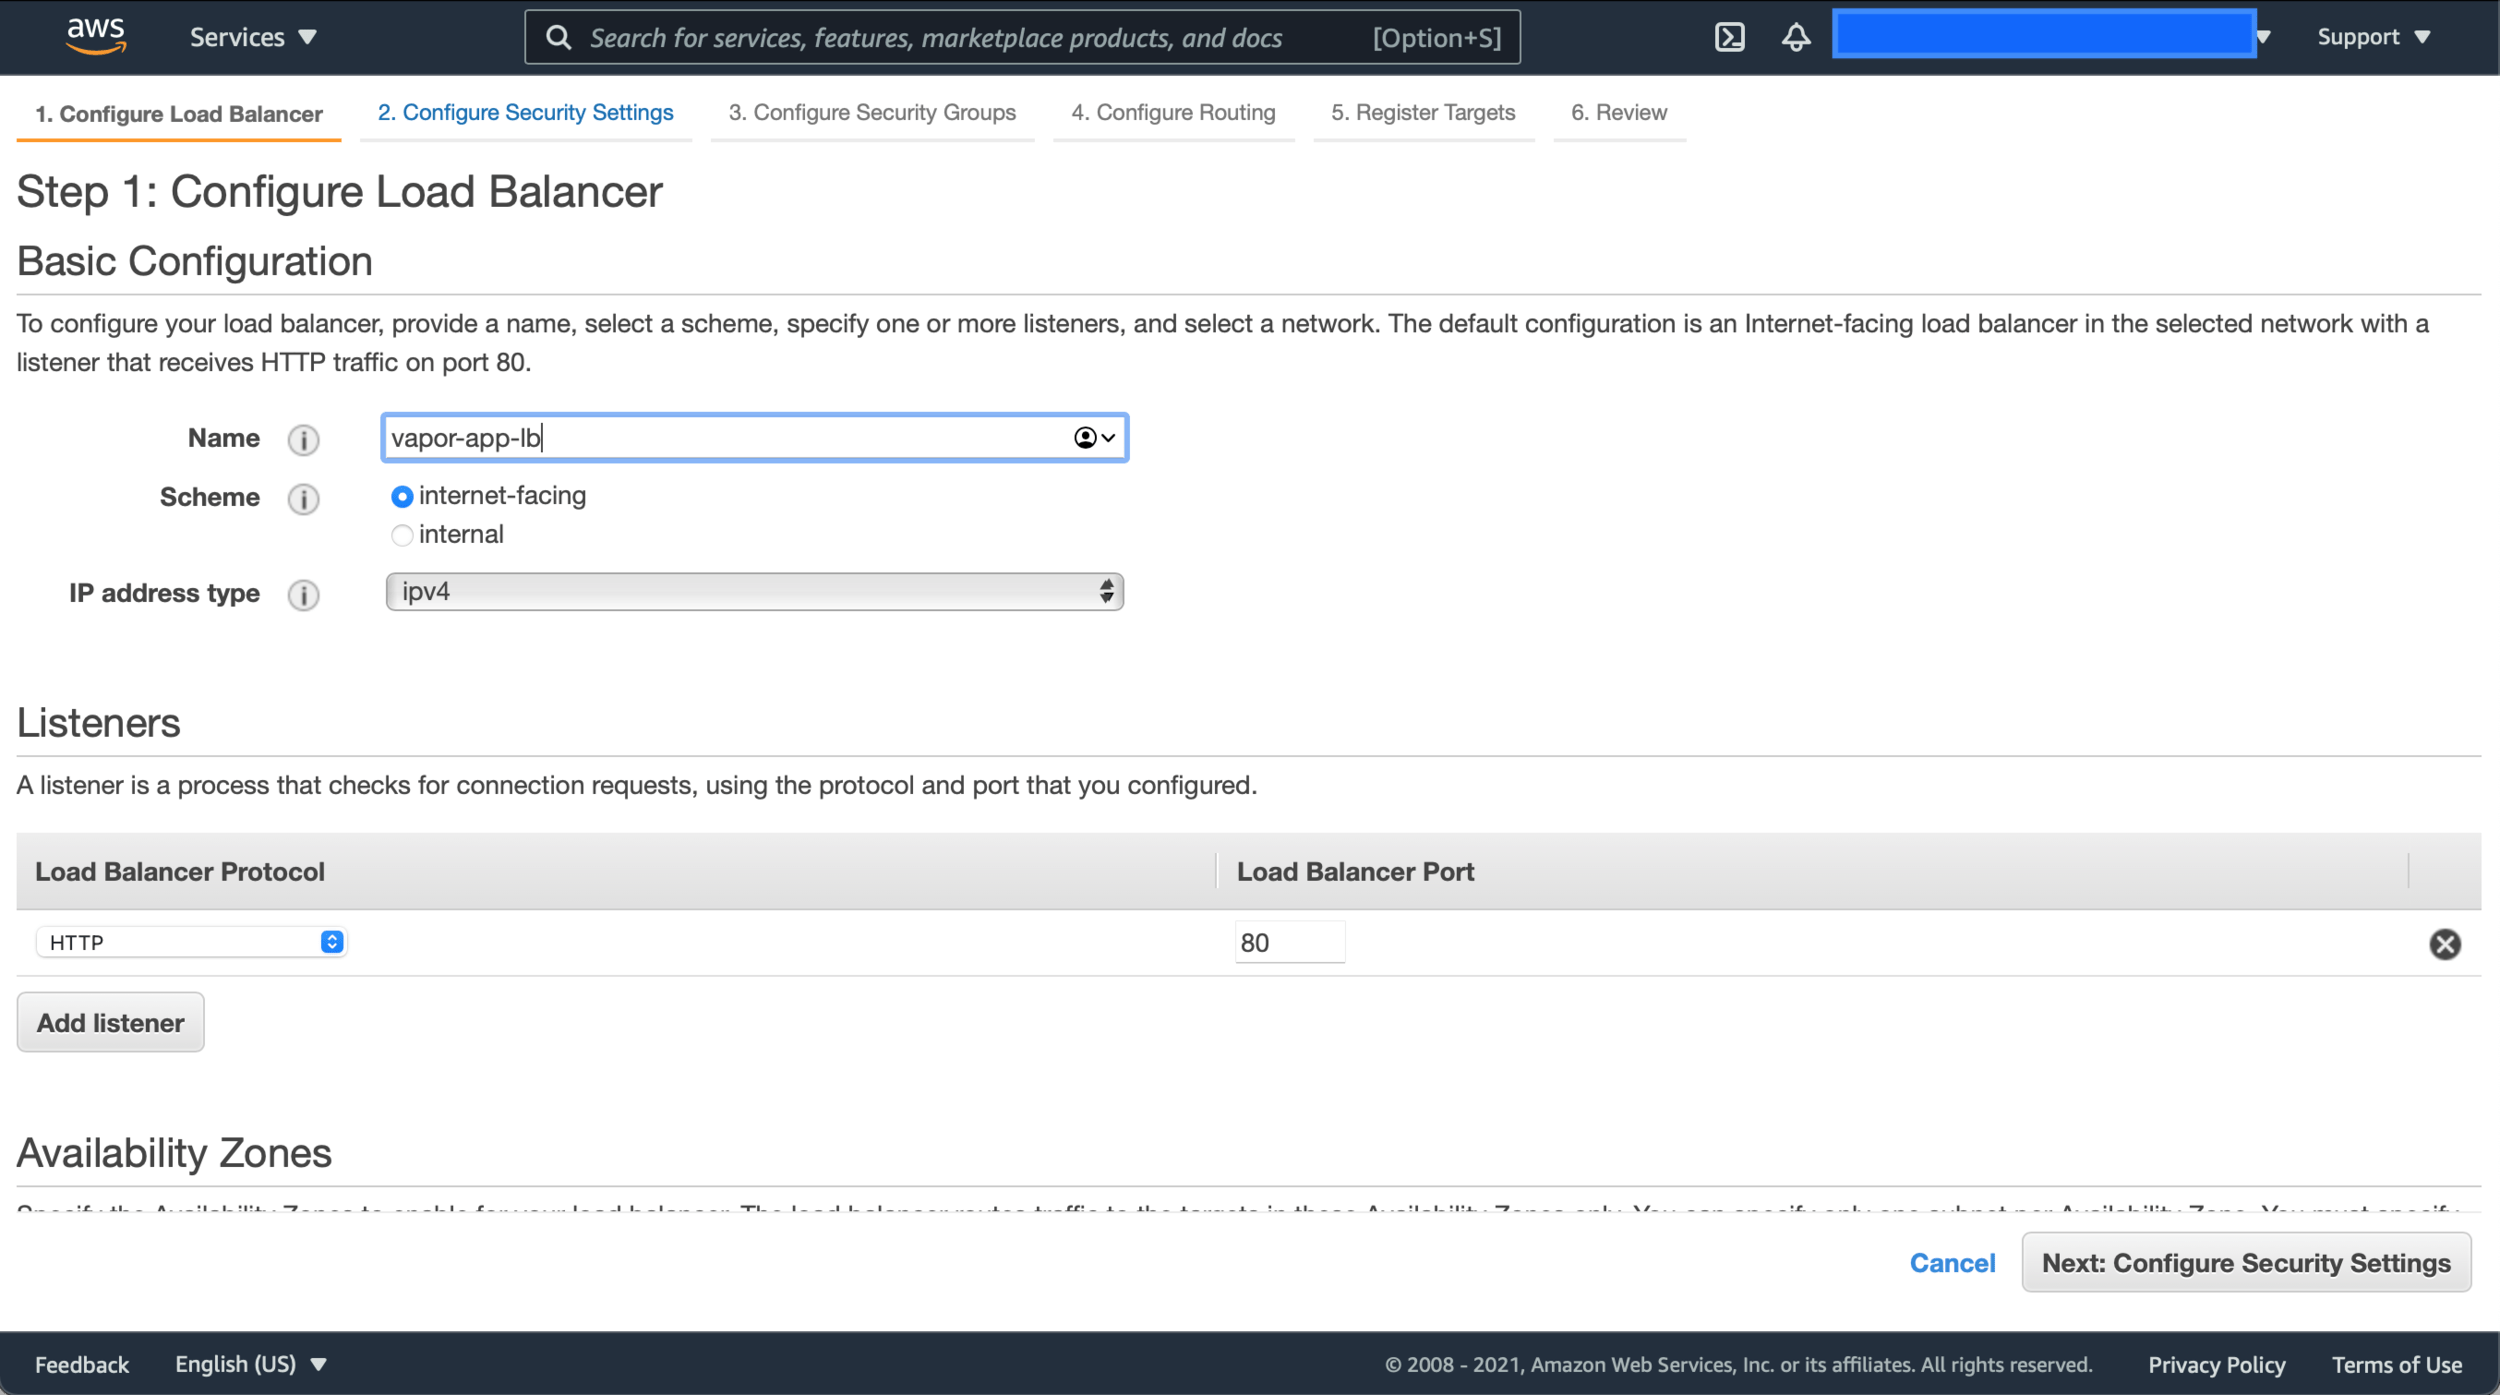
Task: Open the CloudShell terminal icon
Action: coord(1729,37)
